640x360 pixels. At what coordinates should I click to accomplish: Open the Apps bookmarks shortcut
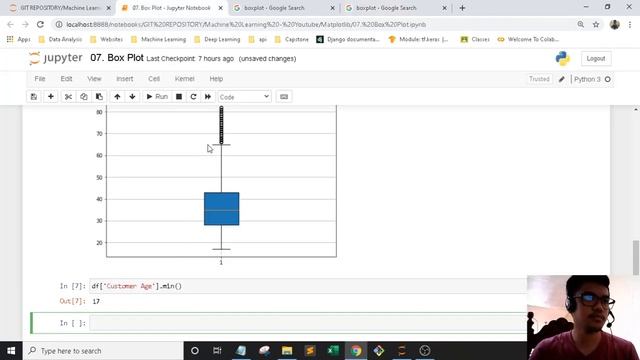(x=18, y=40)
